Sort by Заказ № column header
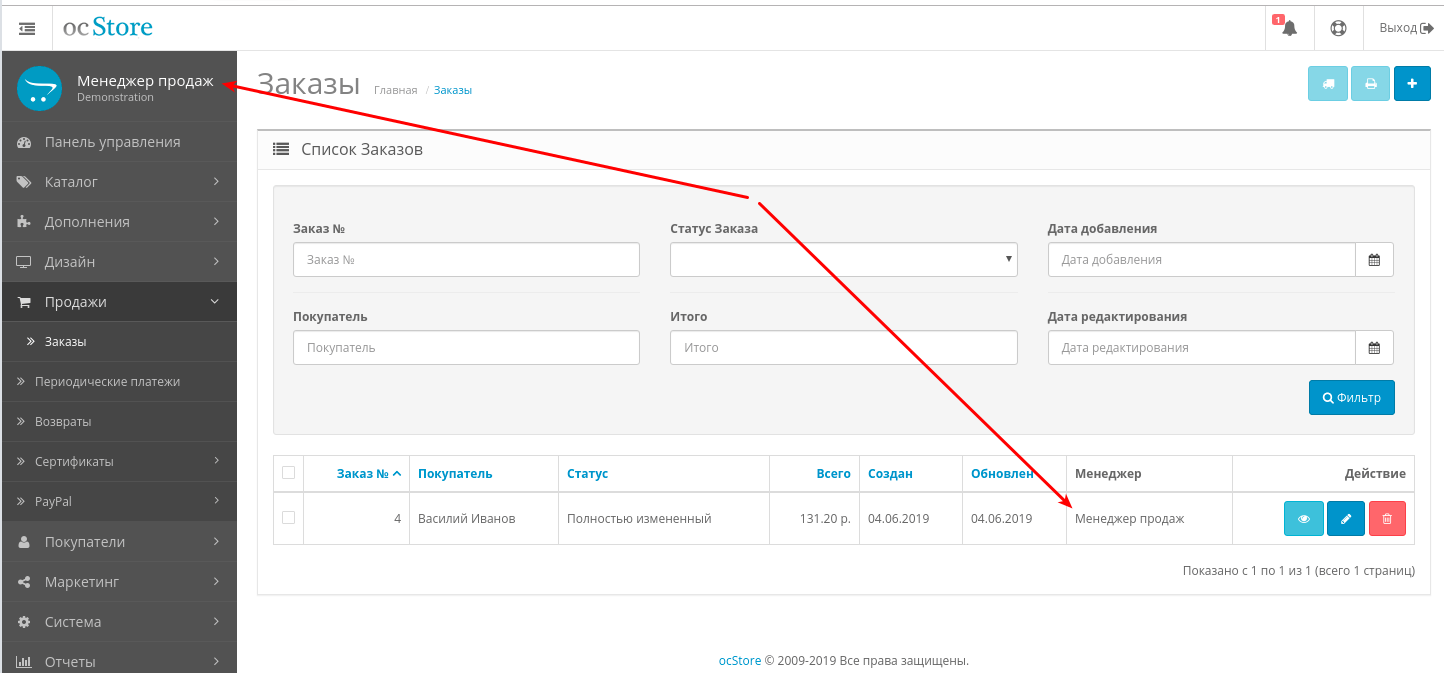Viewport: 1444px width, 673px height. tap(369, 474)
